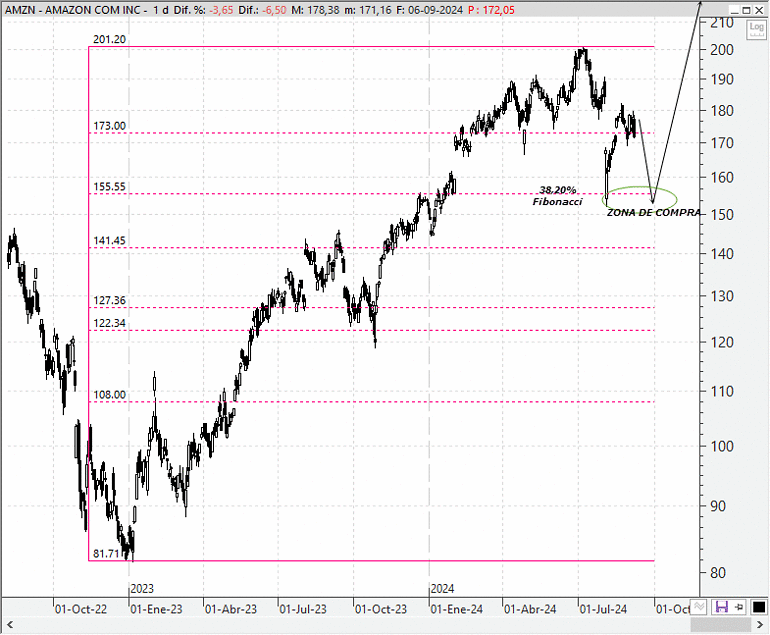The image size is (770, 635).
Task: Click the horizontal scrollbar thumb
Action: coord(720,625)
